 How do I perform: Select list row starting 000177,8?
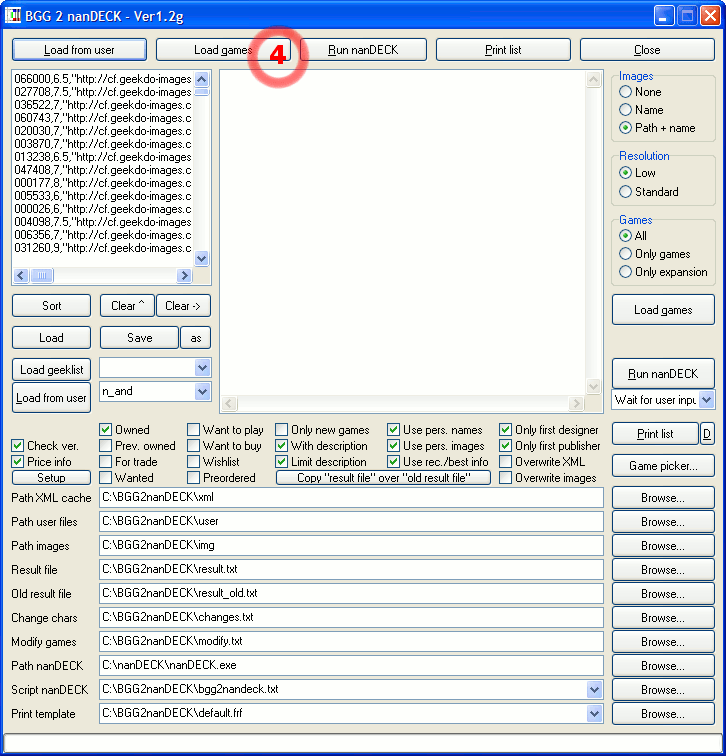(x=103, y=183)
